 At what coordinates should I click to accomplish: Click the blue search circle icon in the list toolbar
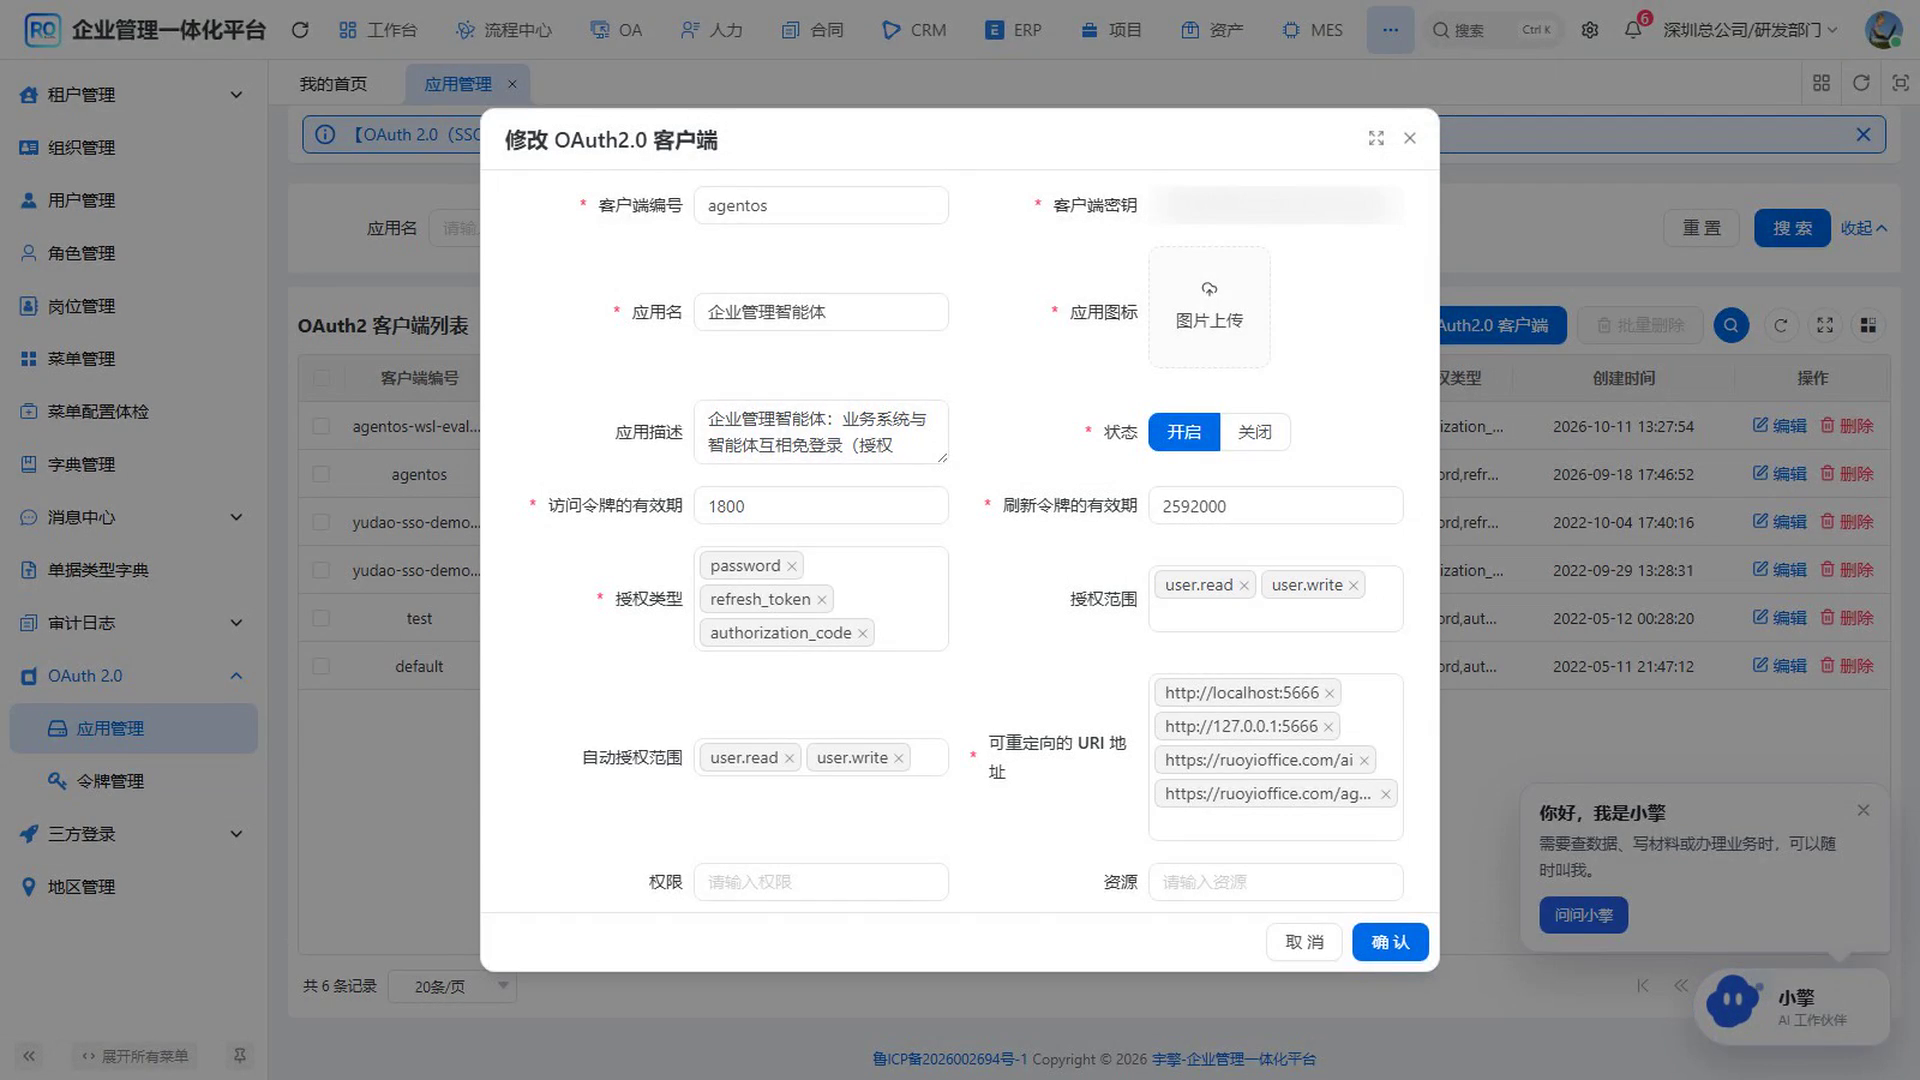click(x=1731, y=325)
